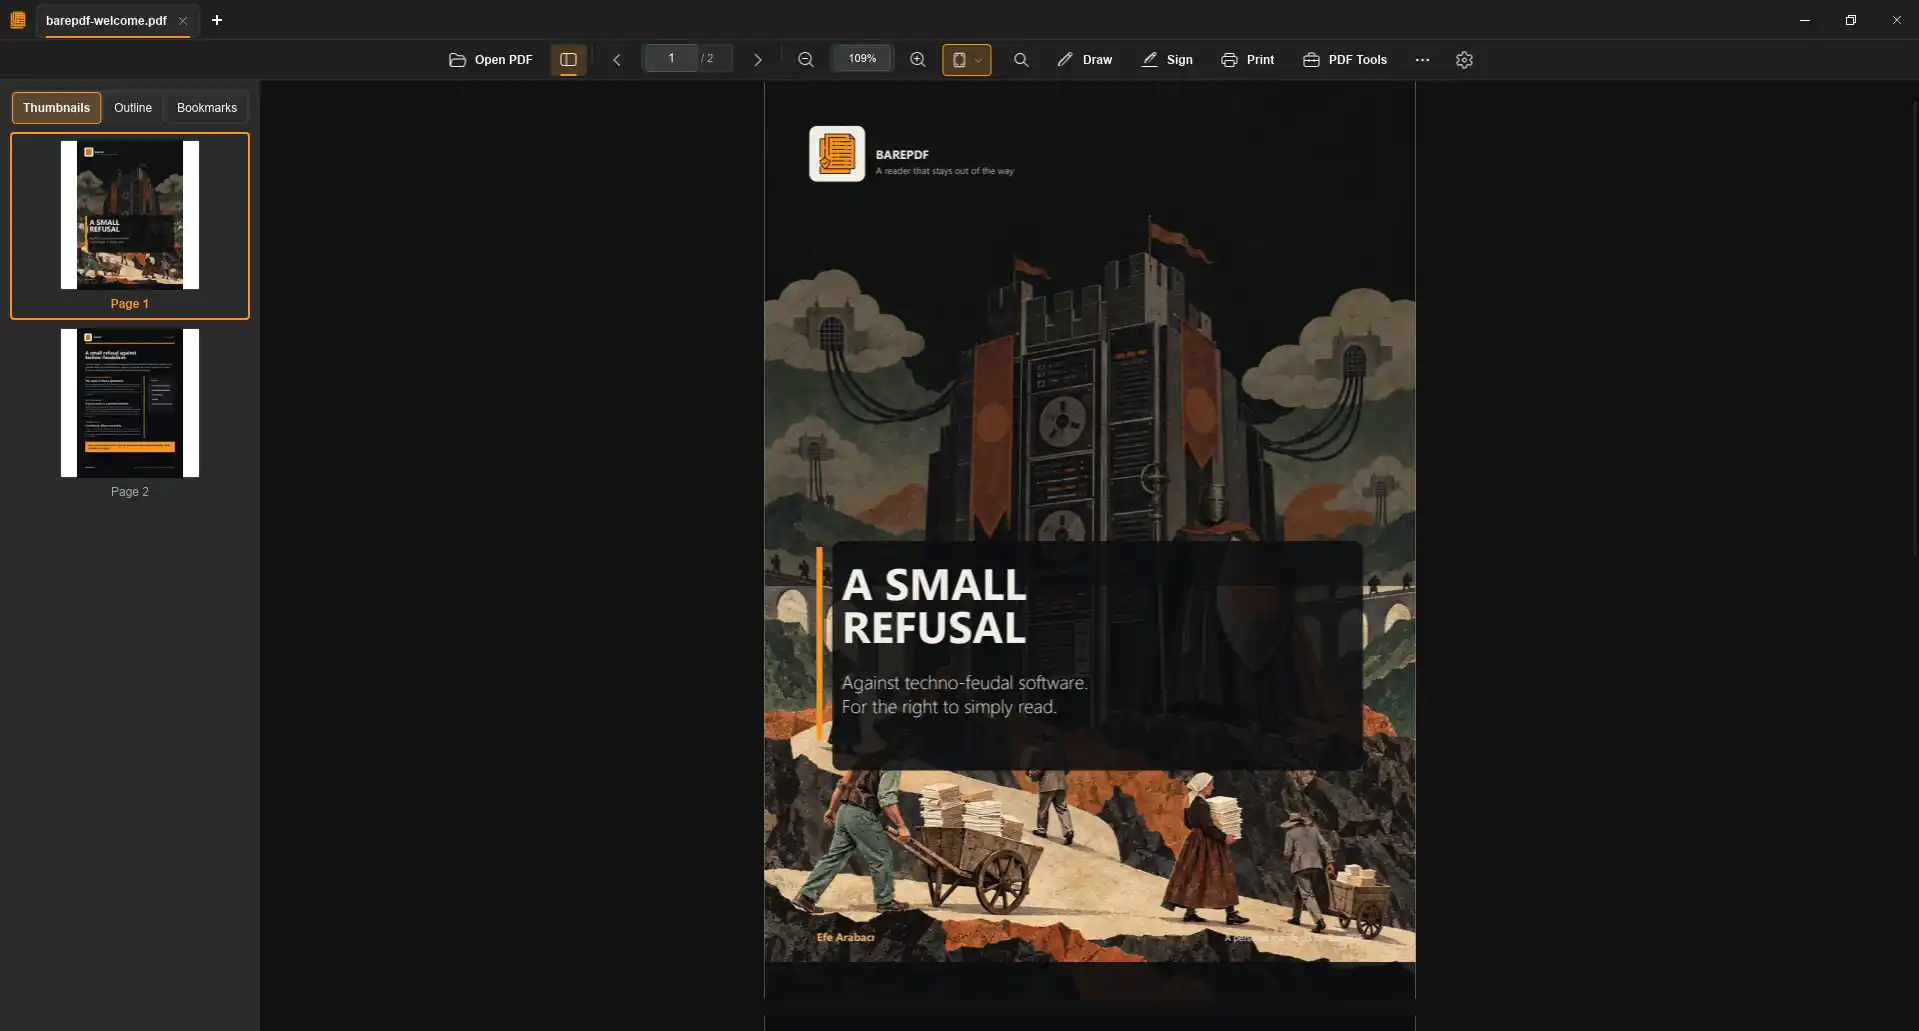Open PDF Tools toolbox
The height and width of the screenshot is (1031, 1919).
pyautogui.click(x=1345, y=60)
